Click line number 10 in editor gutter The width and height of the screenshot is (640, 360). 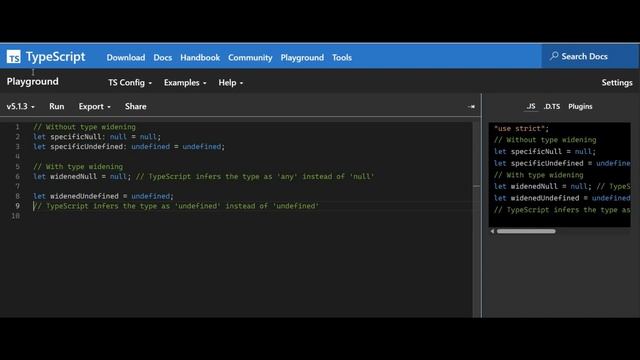pos(16,216)
